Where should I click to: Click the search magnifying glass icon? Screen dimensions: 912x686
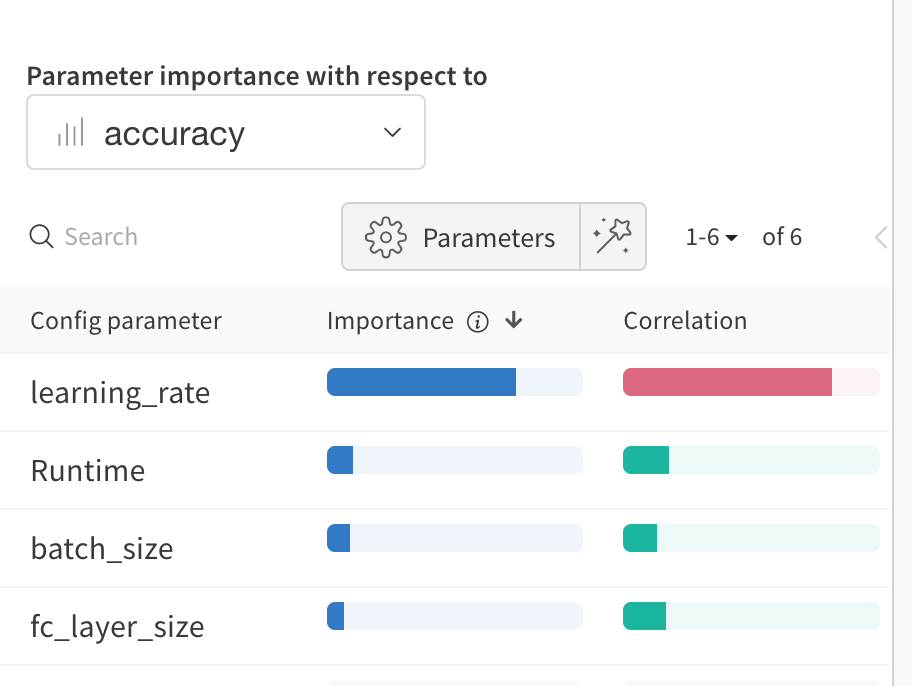(41, 237)
